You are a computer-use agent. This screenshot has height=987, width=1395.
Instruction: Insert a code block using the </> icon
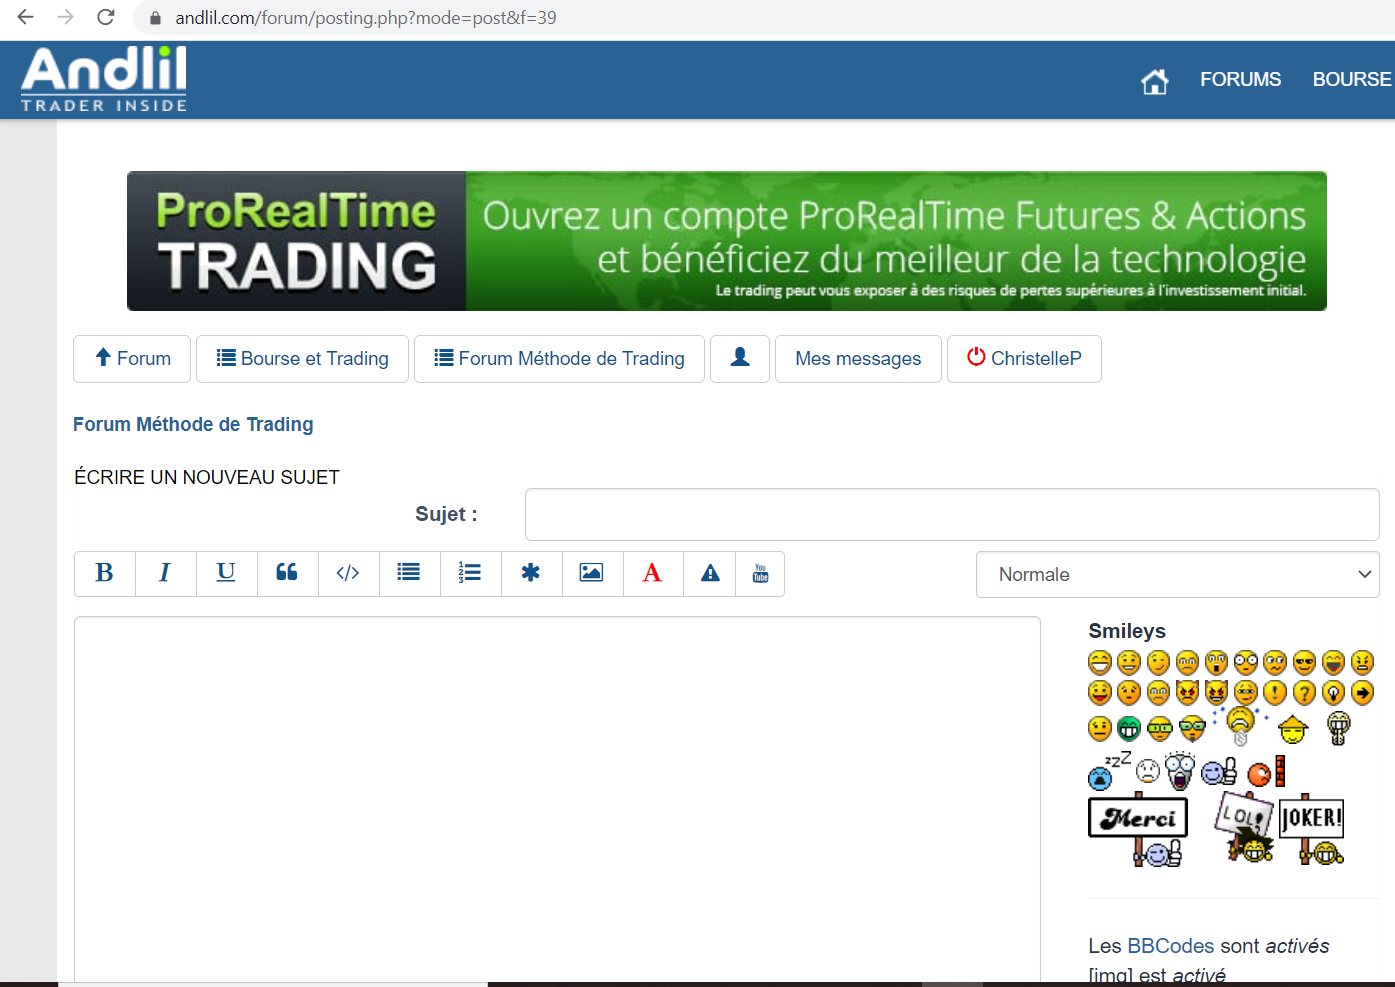pyautogui.click(x=349, y=574)
